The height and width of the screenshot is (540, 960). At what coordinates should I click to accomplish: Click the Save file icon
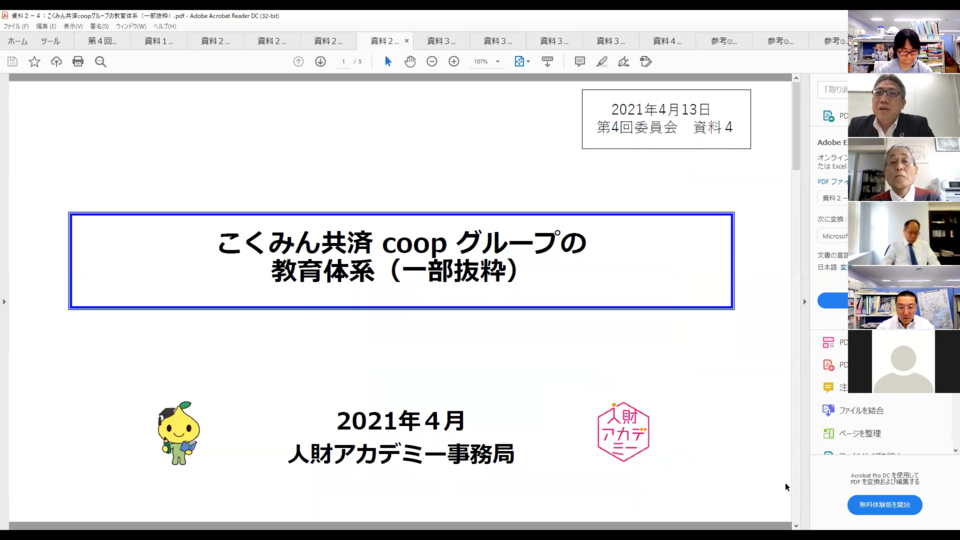(12, 62)
